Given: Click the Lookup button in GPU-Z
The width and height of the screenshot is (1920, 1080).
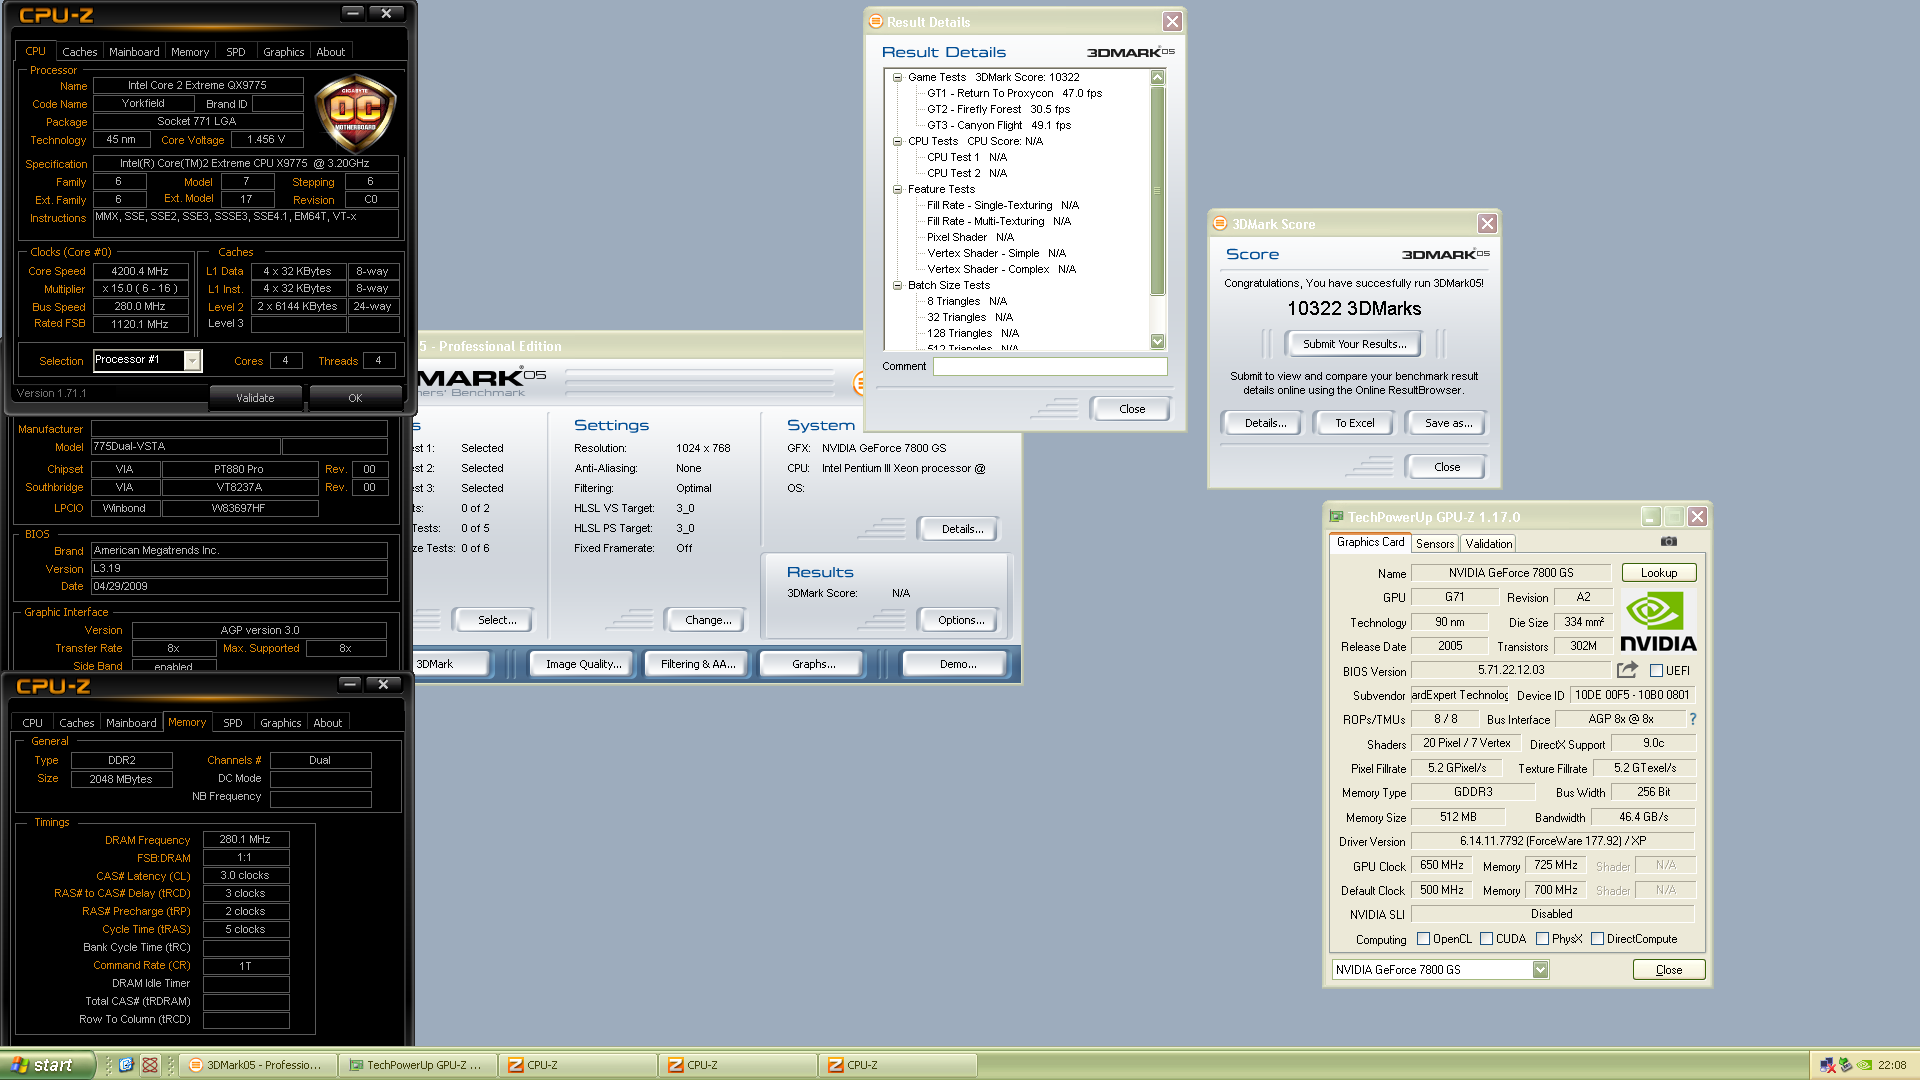Looking at the screenshot, I should pos(1658,573).
